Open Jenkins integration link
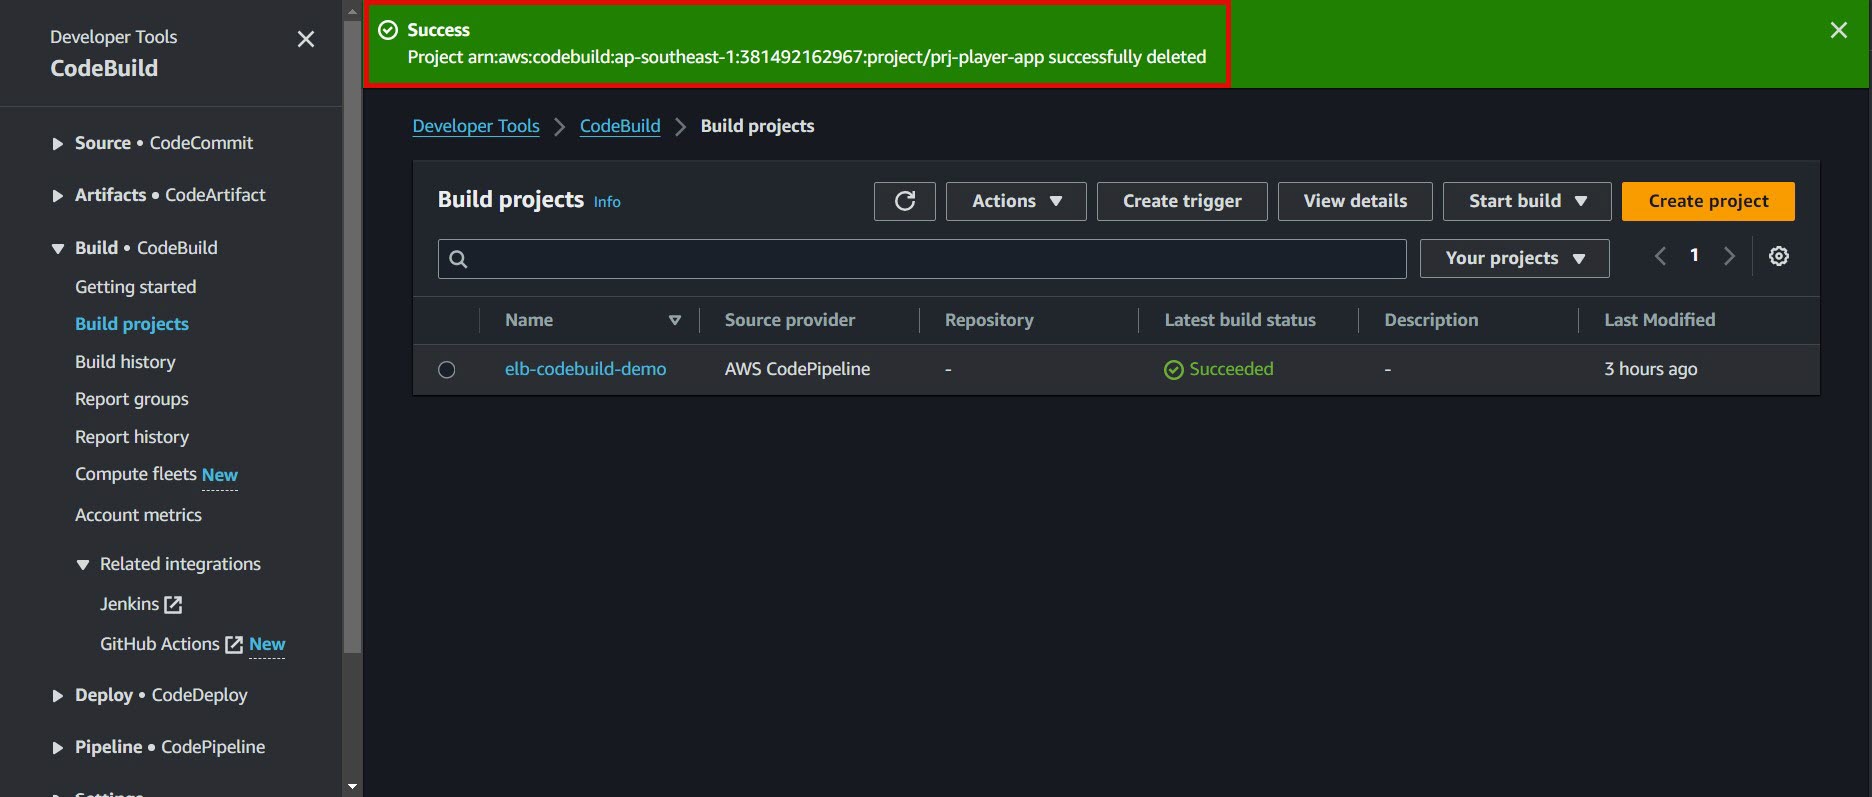The width and height of the screenshot is (1872, 797). (129, 604)
